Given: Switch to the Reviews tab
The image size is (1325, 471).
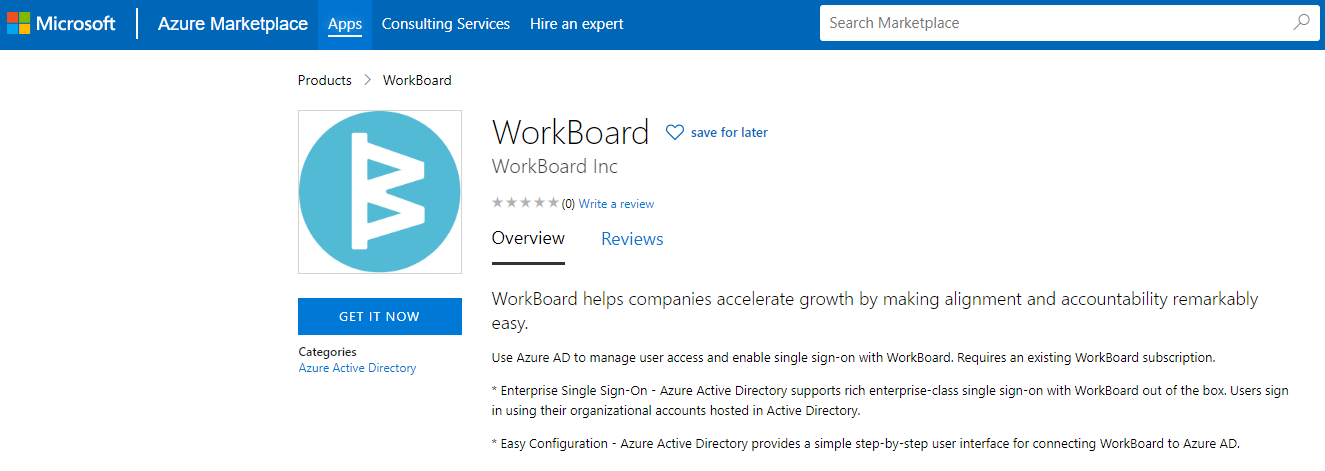Looking at the screenshot, I should (x=632, y=239).
